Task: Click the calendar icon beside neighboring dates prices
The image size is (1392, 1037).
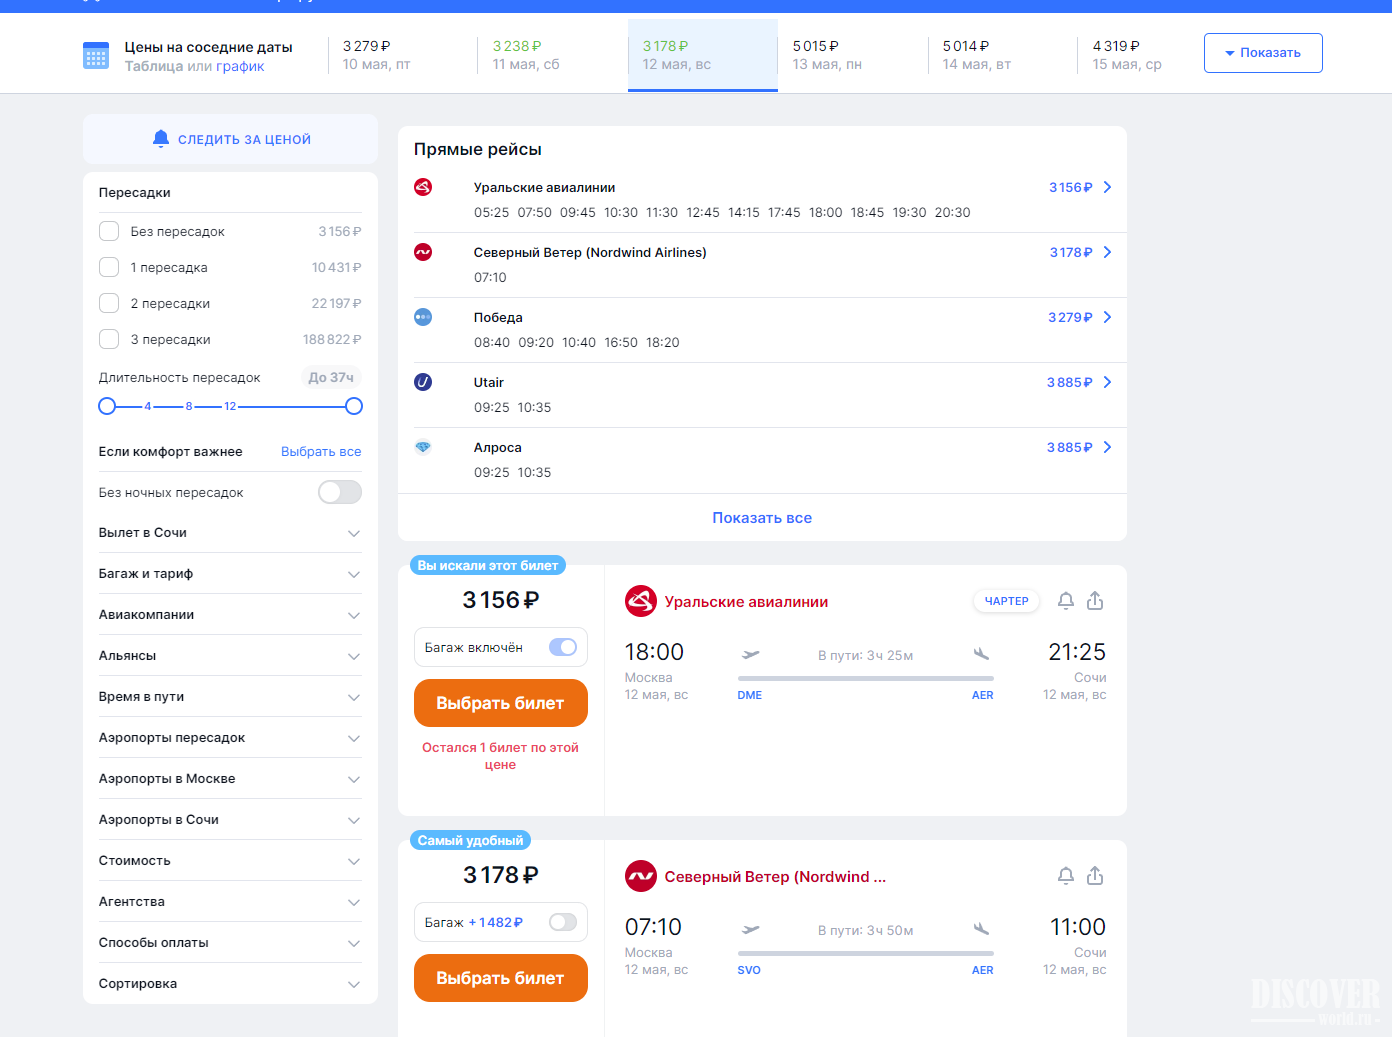Action: 96,56
